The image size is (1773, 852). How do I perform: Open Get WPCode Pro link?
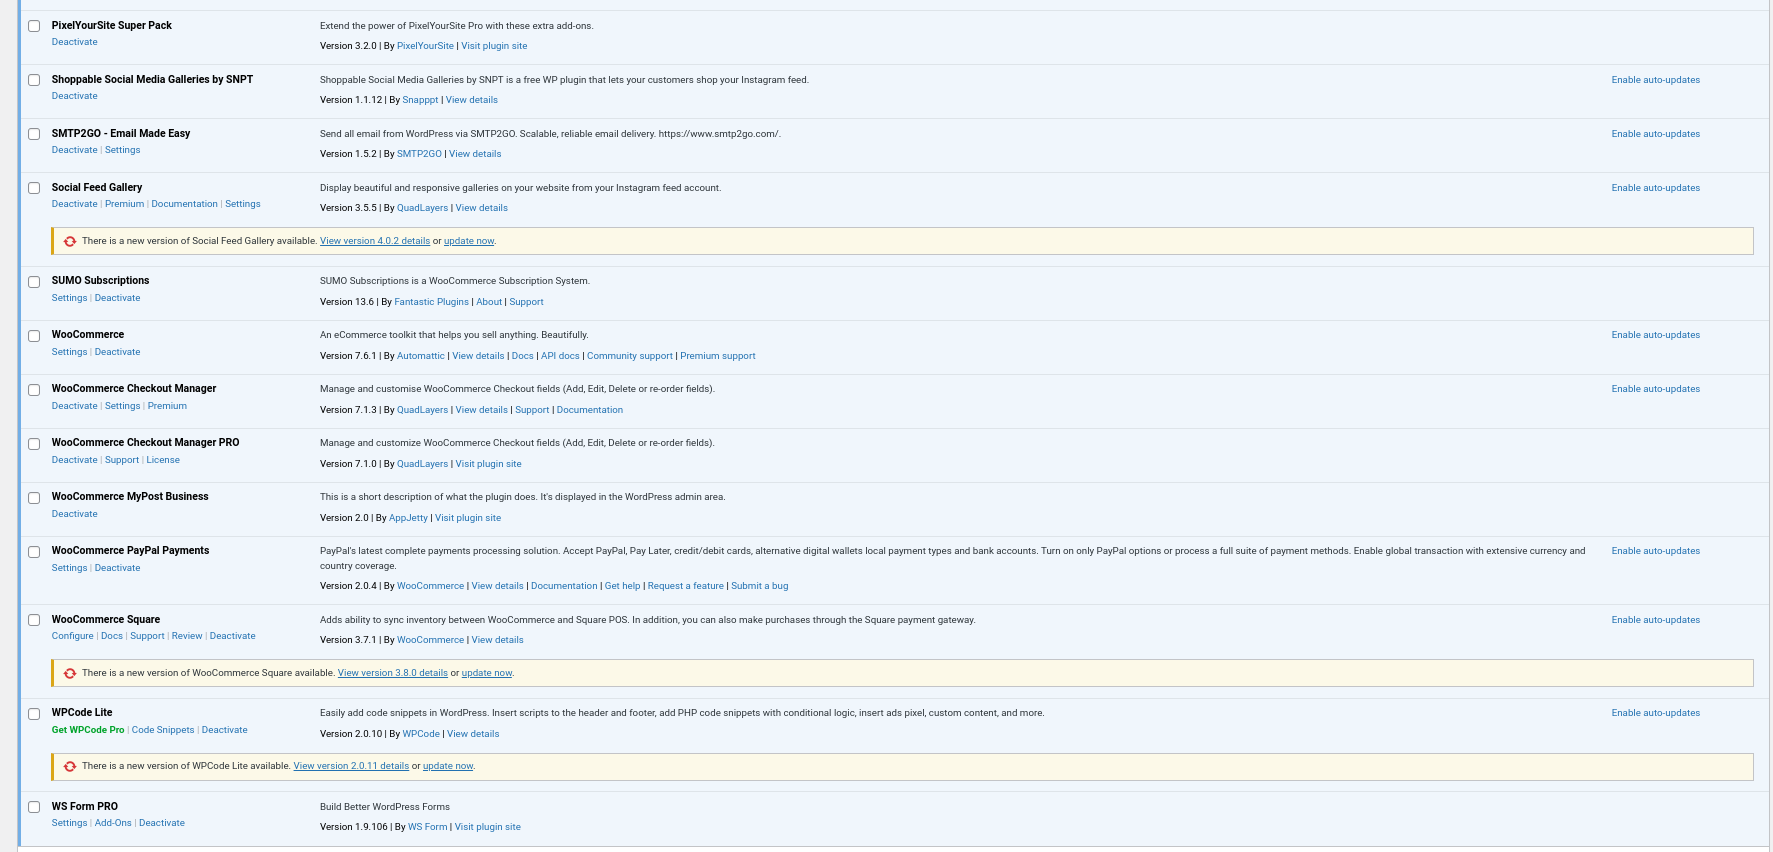pos(88,730)
